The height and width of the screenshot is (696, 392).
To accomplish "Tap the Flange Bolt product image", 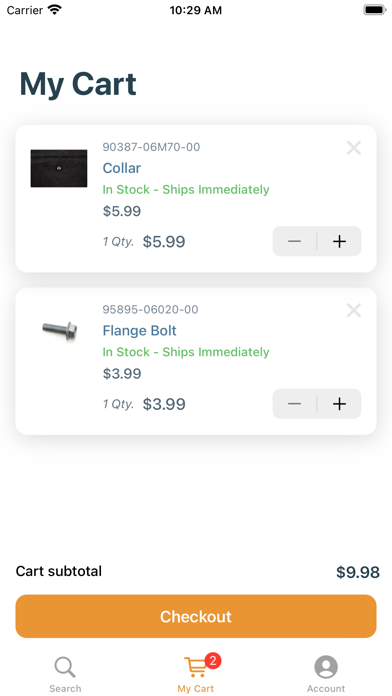I will coord(59,331).
